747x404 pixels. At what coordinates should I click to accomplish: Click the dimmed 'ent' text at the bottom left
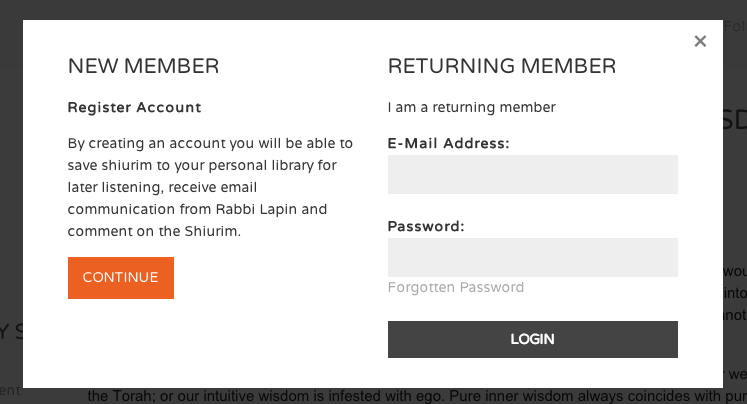tap(10, 391)
